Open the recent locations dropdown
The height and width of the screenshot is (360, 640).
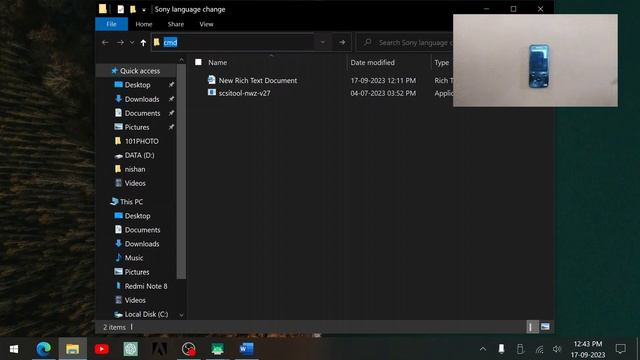tap(132, 42)
